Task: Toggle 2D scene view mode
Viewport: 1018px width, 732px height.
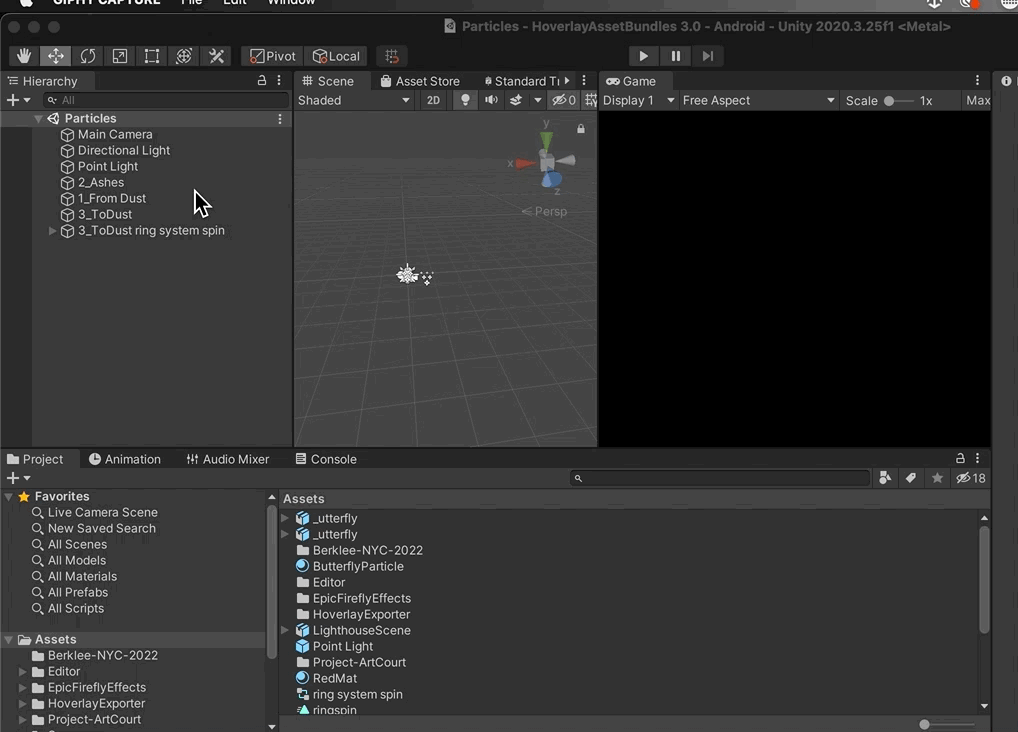Action: [433, 100]
